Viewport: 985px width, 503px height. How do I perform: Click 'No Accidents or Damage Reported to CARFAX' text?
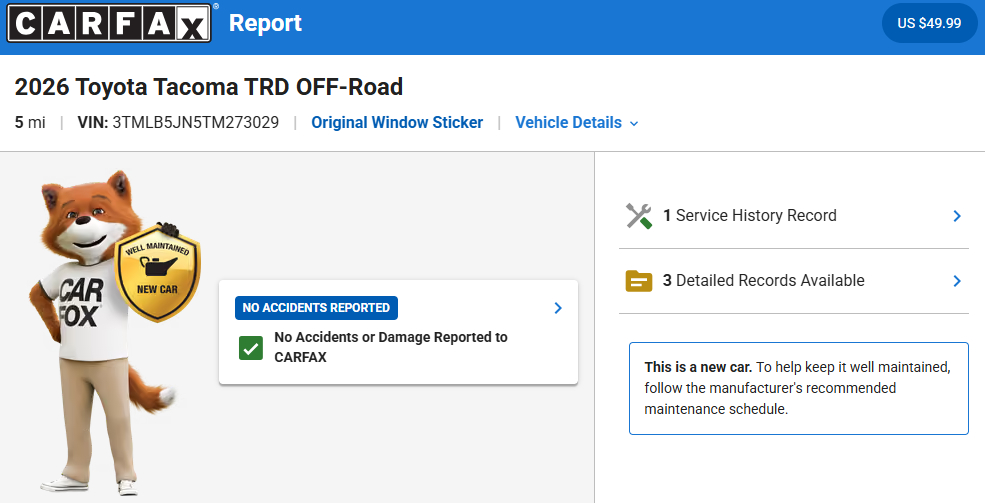point(391,347)
